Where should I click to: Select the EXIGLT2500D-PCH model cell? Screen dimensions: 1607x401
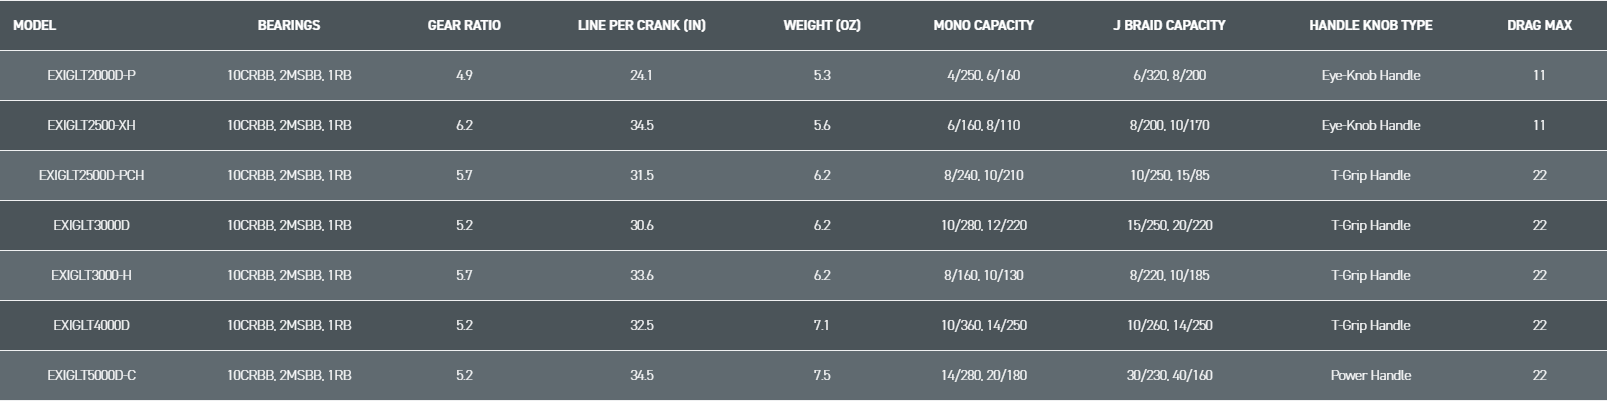pyautogui.click(x=91, y=175)
